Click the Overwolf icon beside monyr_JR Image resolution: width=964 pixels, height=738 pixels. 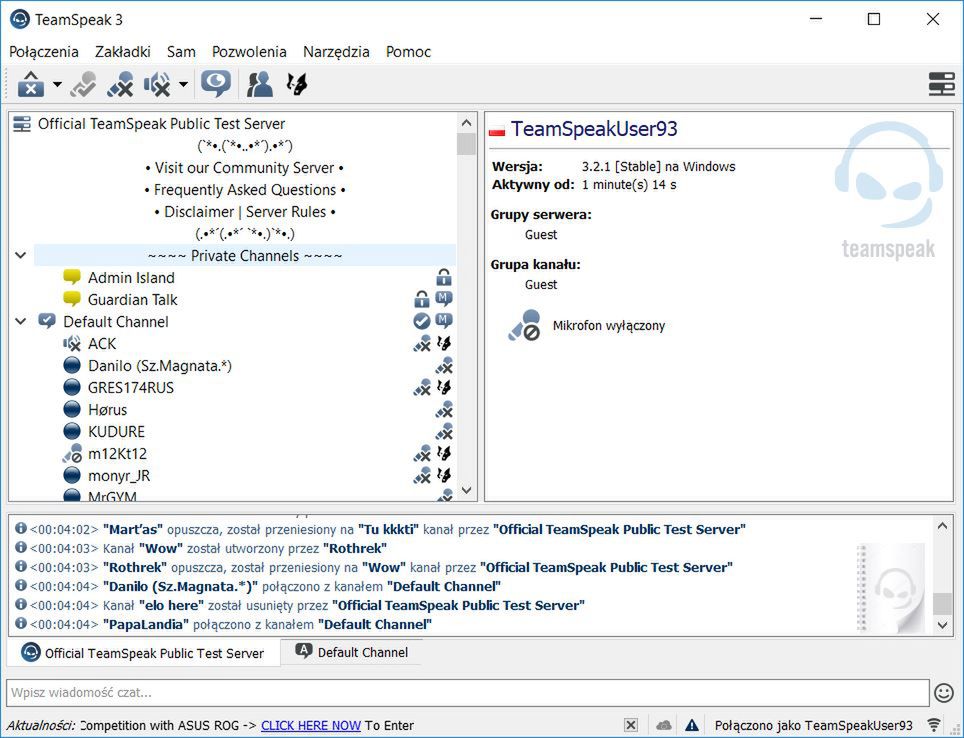[444, 475]
